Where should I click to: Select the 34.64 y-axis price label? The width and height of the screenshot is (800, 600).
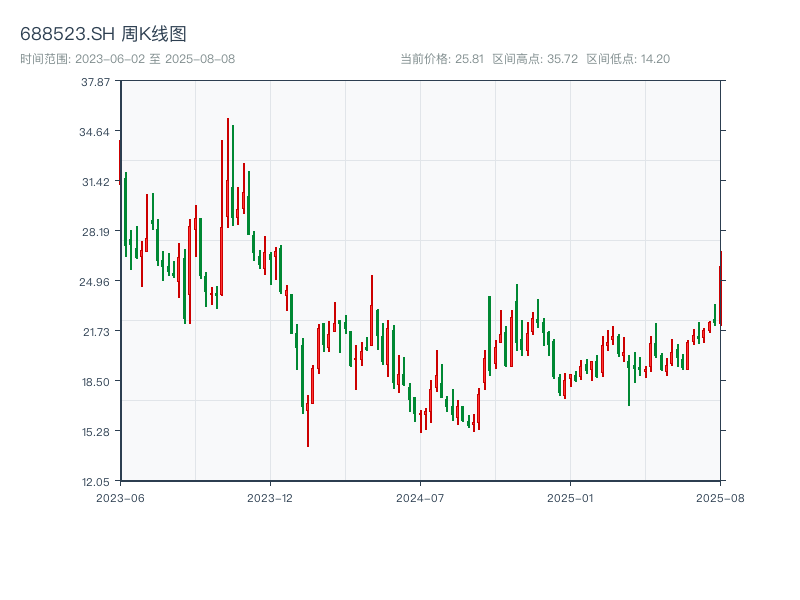[x=96, y=132]
